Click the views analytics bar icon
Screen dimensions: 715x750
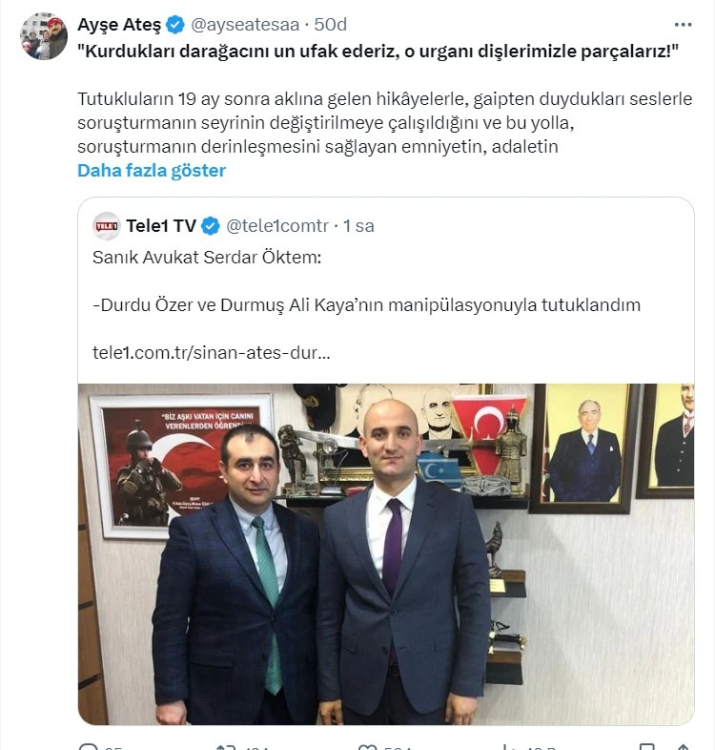[508, 747]
